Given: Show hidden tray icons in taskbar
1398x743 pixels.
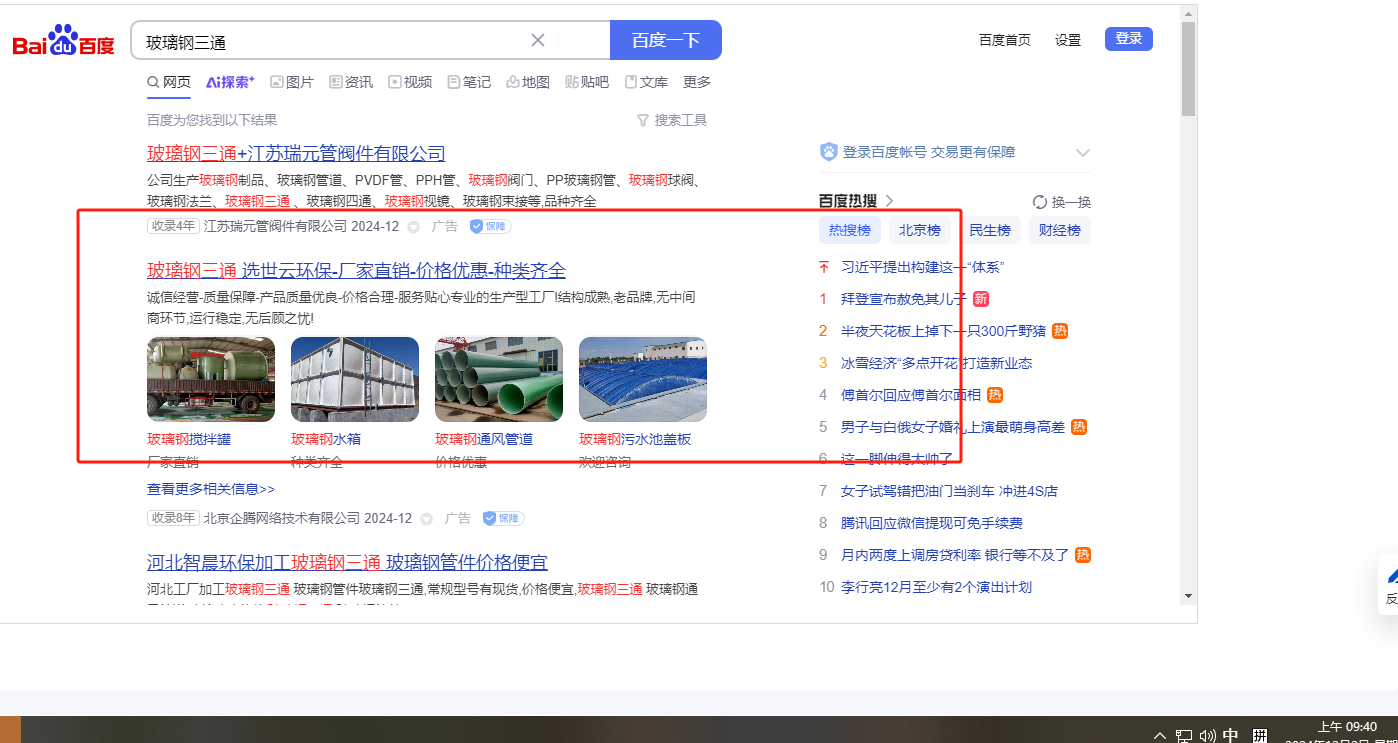Looking at the screenshot, I should click(x=1160, y=736).
